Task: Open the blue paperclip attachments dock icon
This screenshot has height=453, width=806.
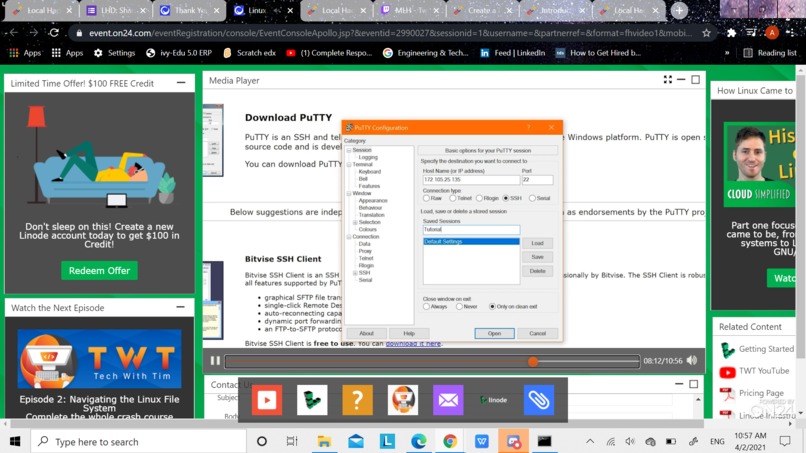Action: pyautogui.click(x=539, y=400)
